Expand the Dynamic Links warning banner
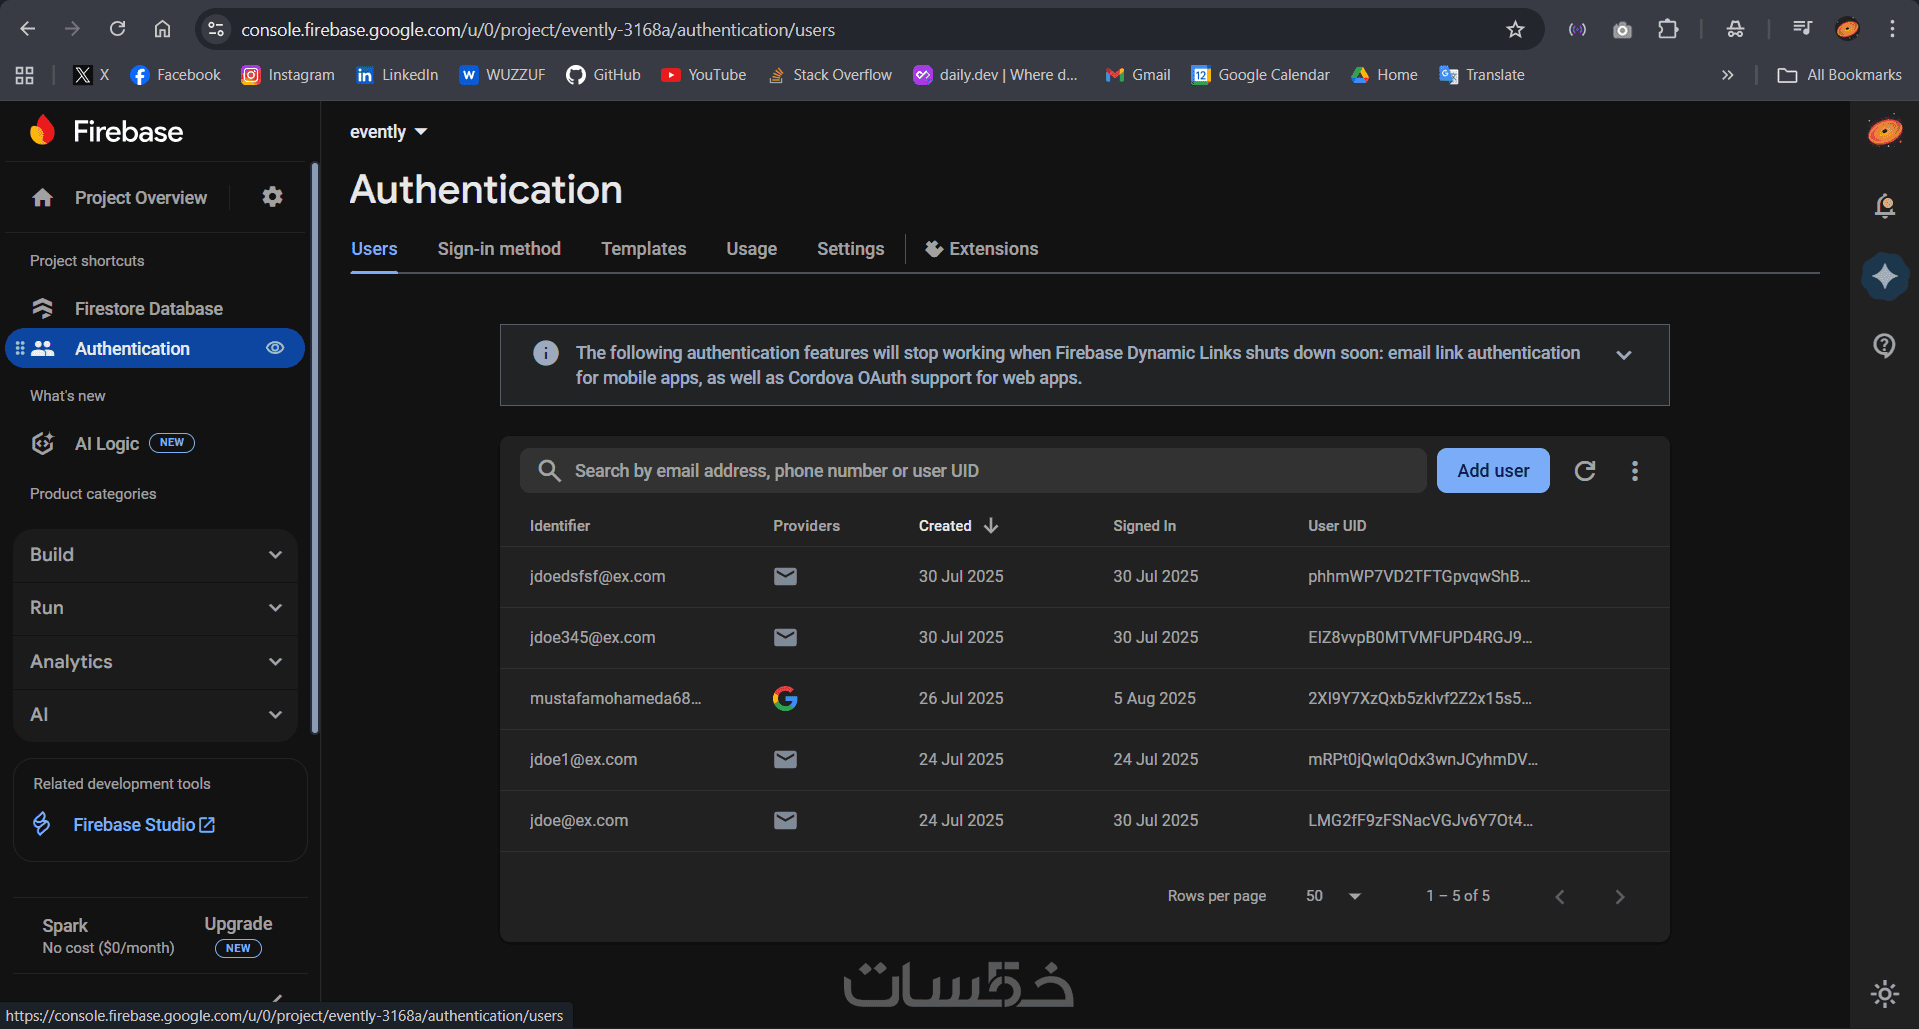The image size is (1919, 1029). [x=1624, y=354]
